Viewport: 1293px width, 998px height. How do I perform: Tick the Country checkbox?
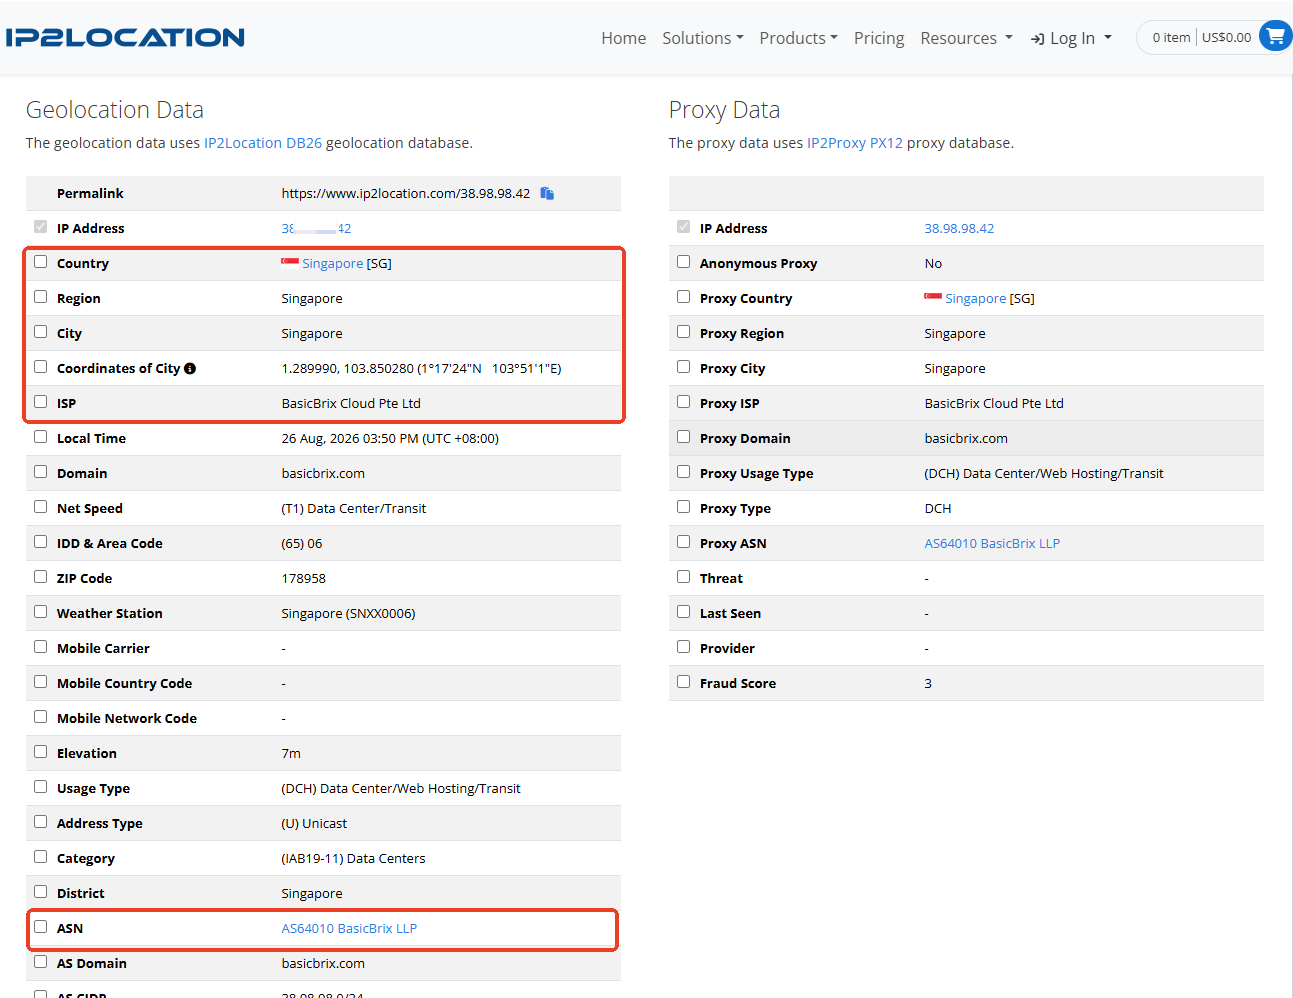(41, 262)
